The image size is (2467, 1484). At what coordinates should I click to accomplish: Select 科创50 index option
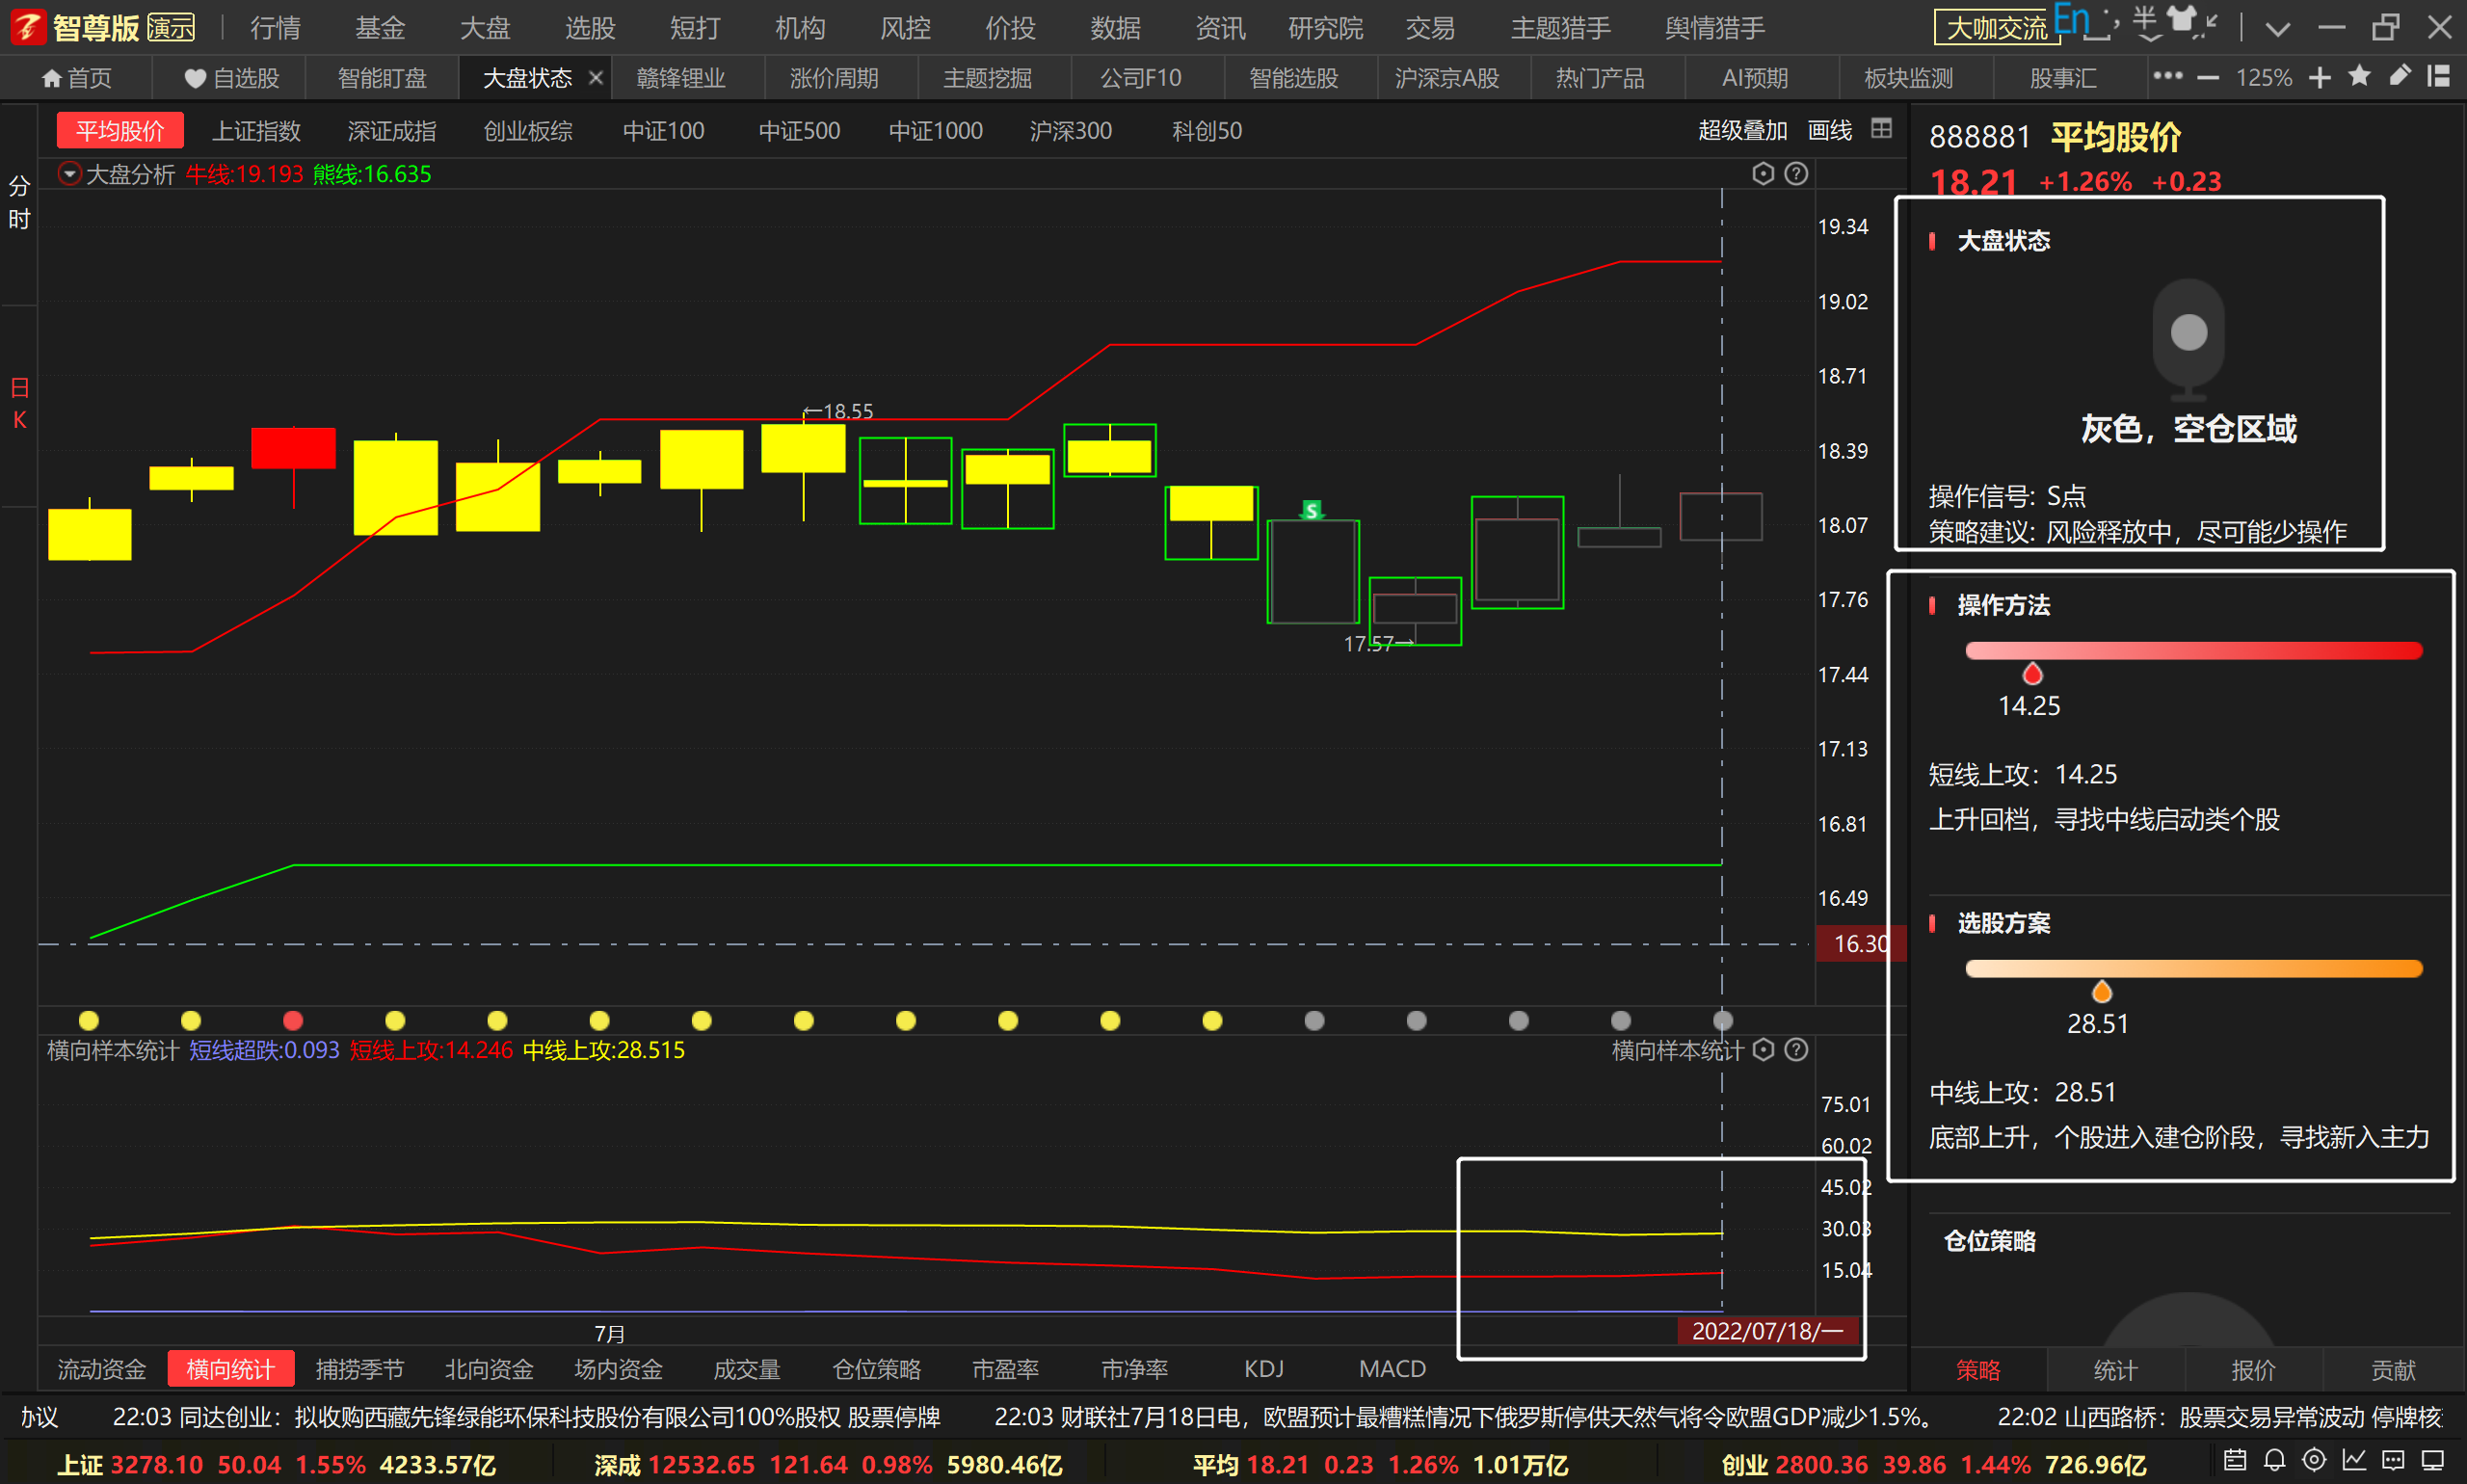point(1207,131)
